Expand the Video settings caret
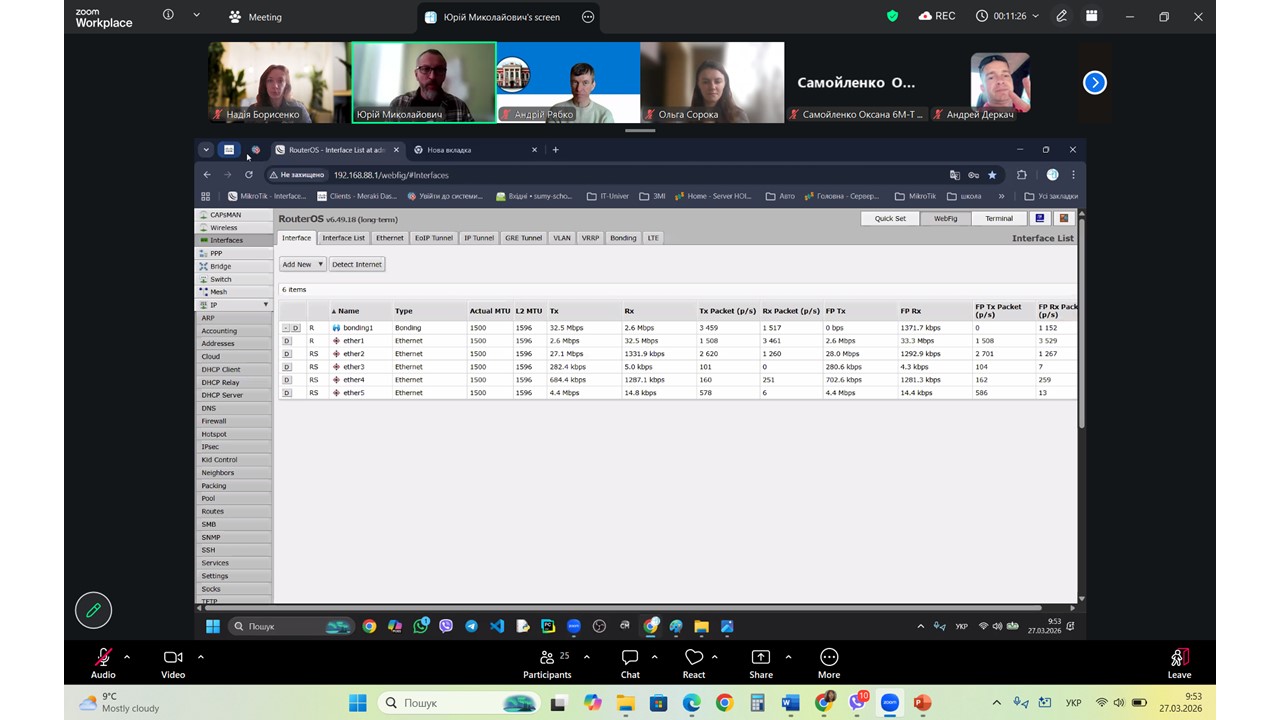1280x720 pixels. pos(201,657)
